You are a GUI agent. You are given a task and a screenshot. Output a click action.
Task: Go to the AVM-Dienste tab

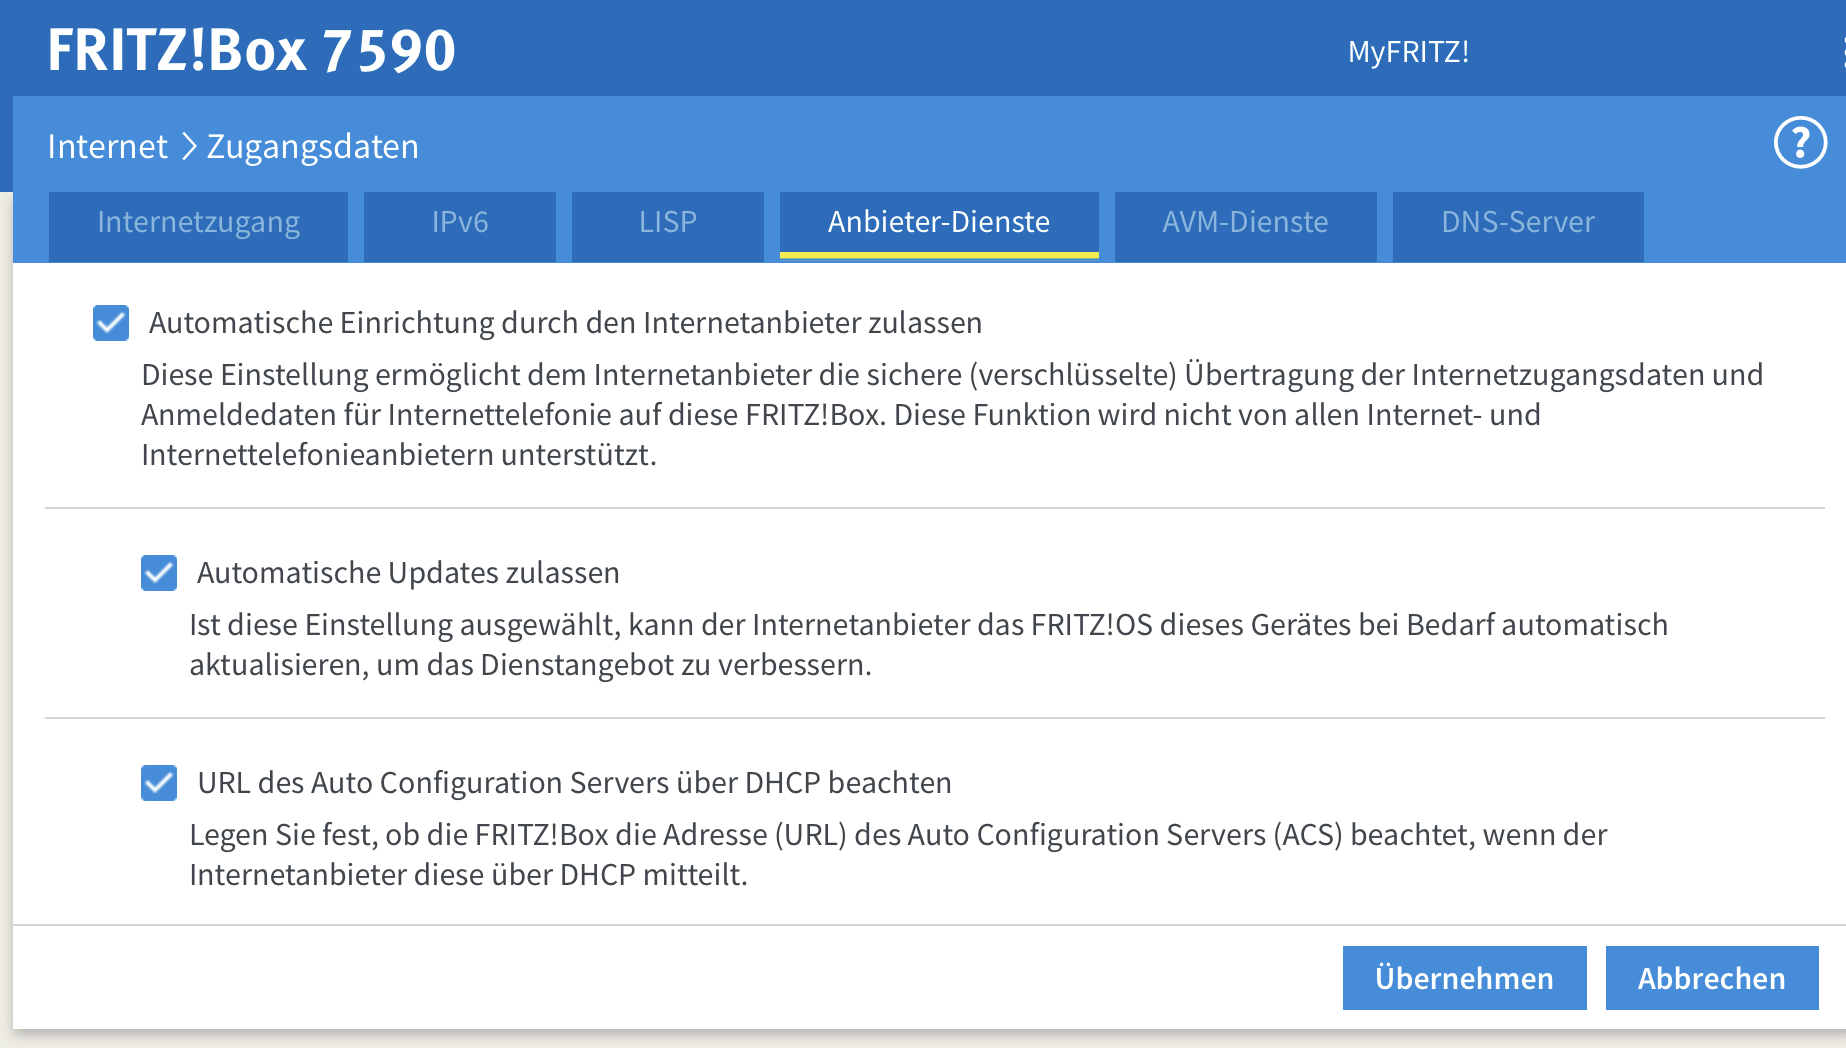[x=1245, y=226]
